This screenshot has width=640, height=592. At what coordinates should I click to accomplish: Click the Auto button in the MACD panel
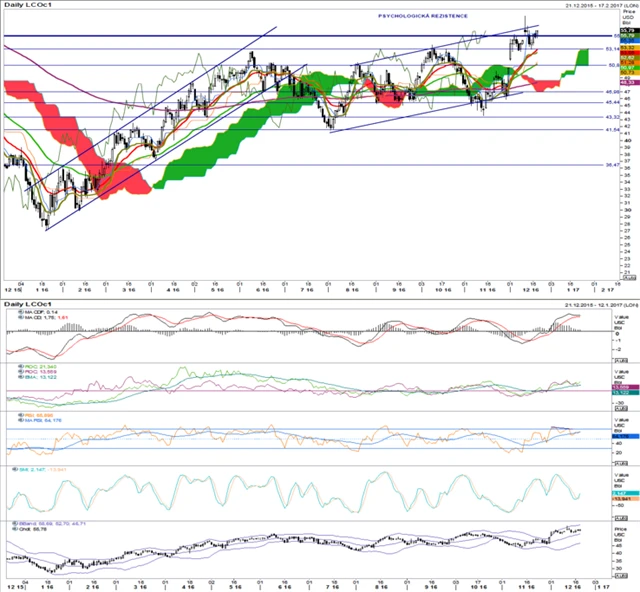tap(620, 361)
